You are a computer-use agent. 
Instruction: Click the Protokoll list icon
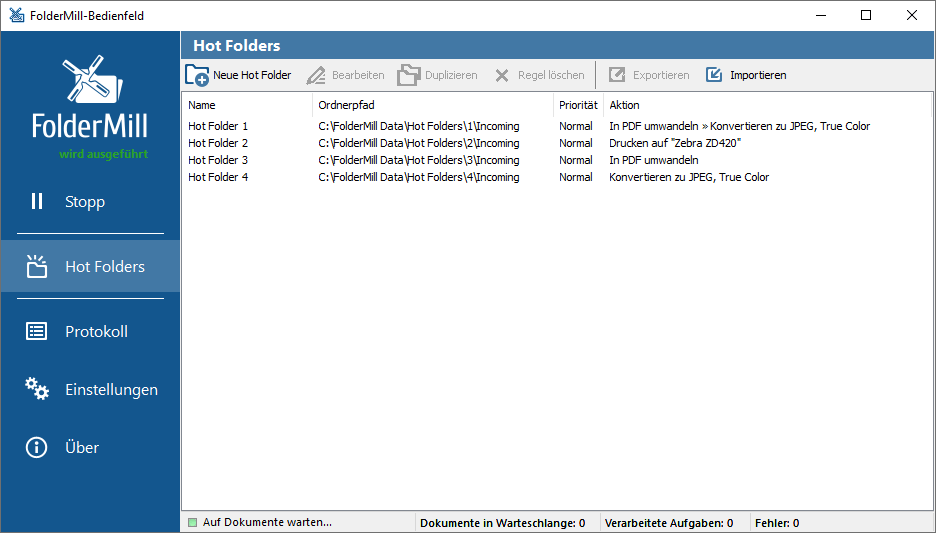coord(36,331)
